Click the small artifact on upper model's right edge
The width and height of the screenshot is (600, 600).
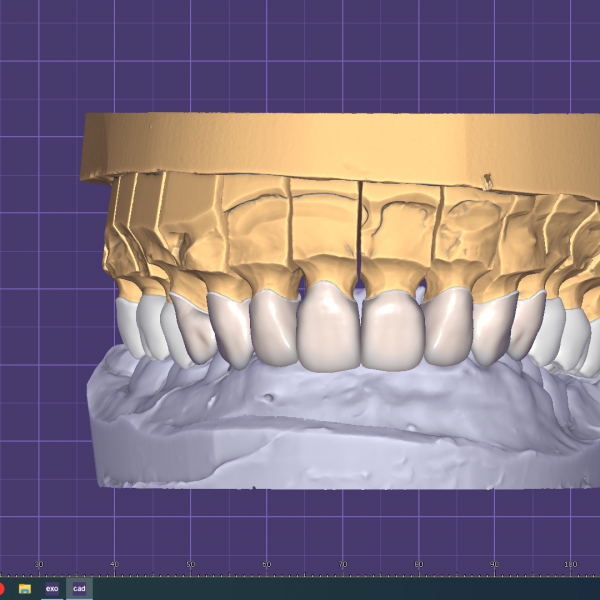[487, 181]
